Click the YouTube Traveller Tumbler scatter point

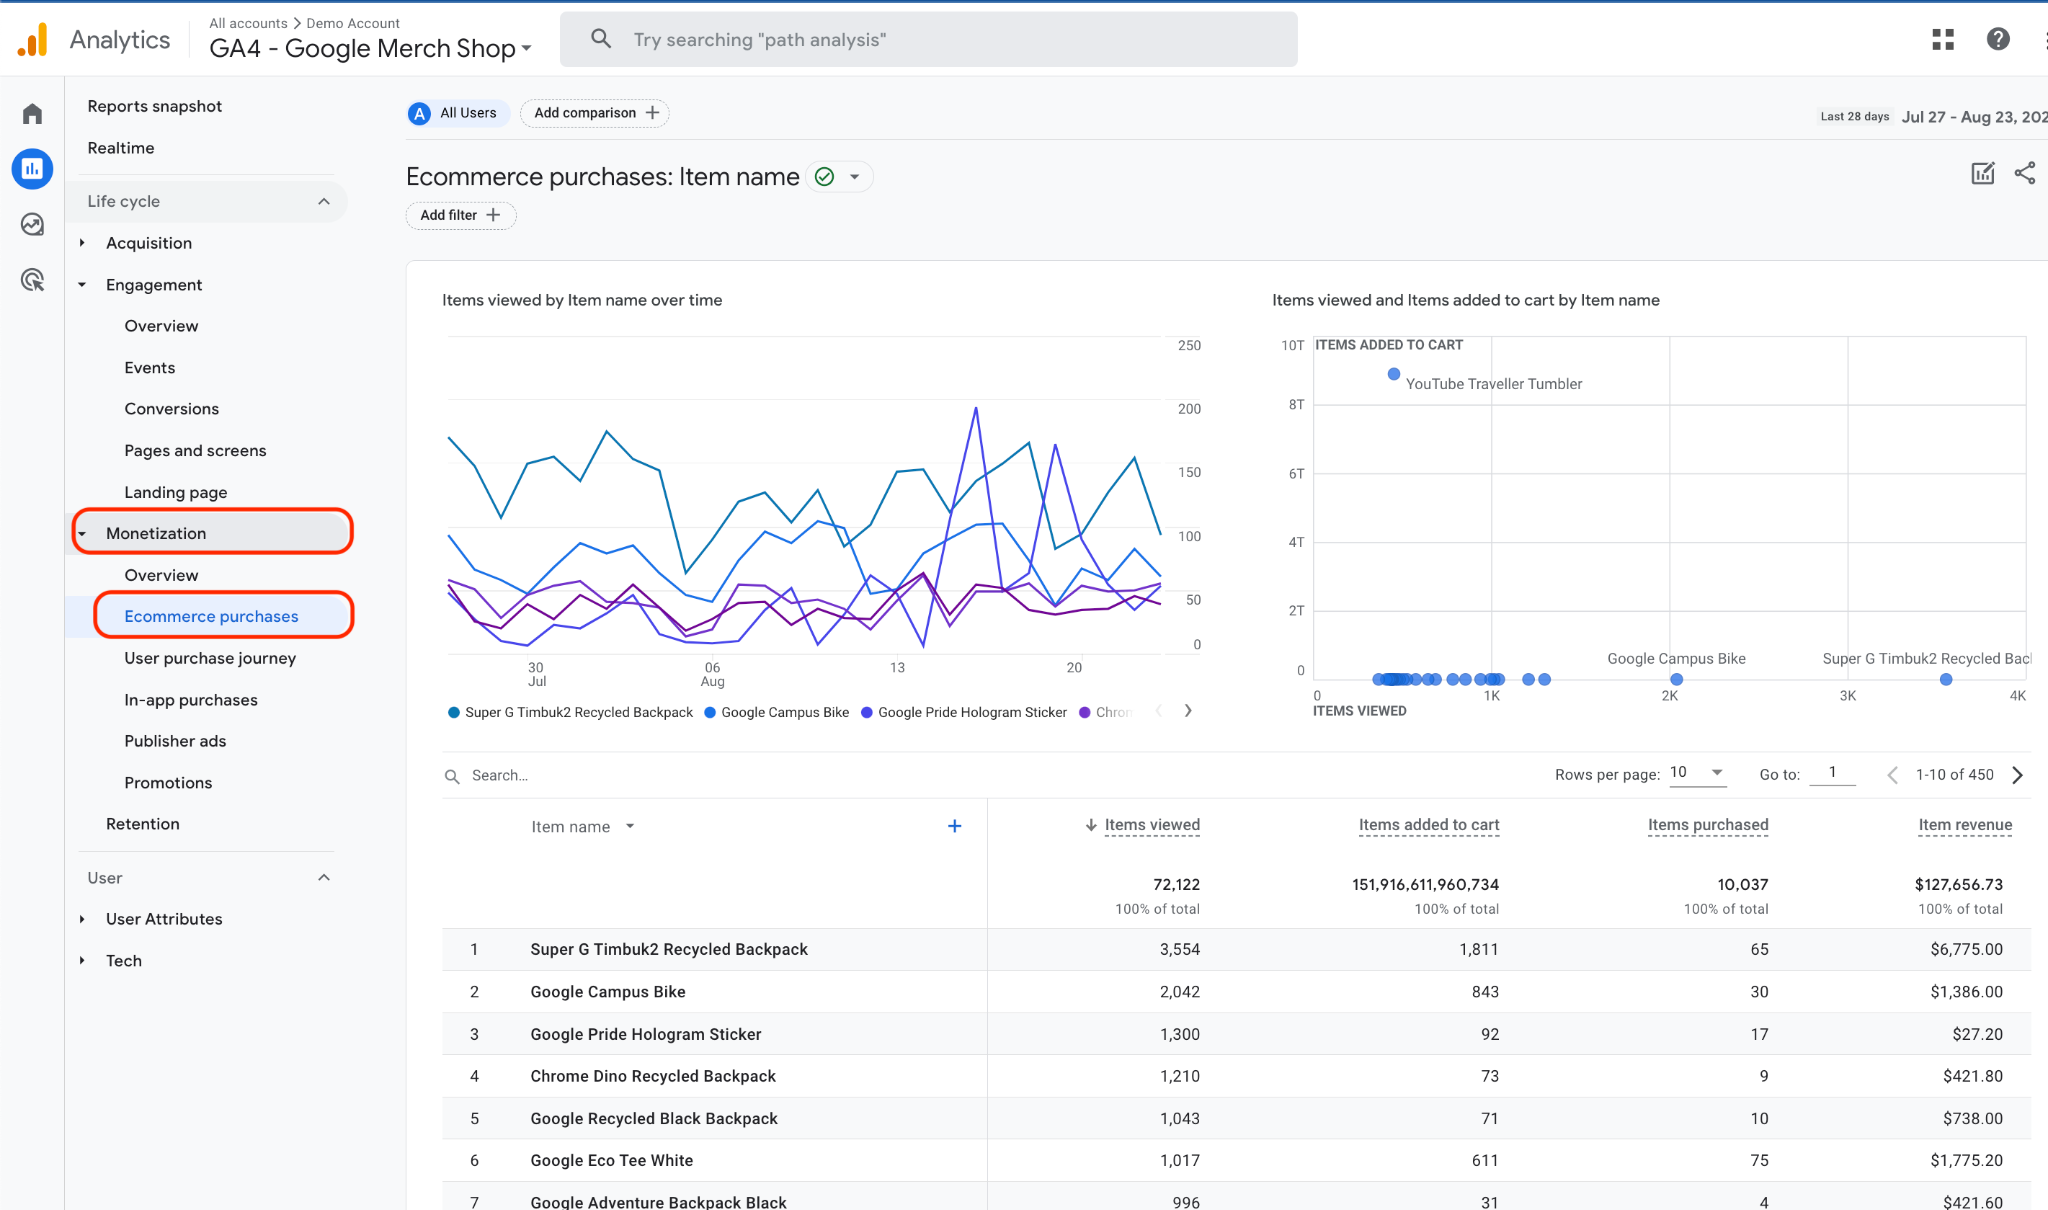(1393, 374)
